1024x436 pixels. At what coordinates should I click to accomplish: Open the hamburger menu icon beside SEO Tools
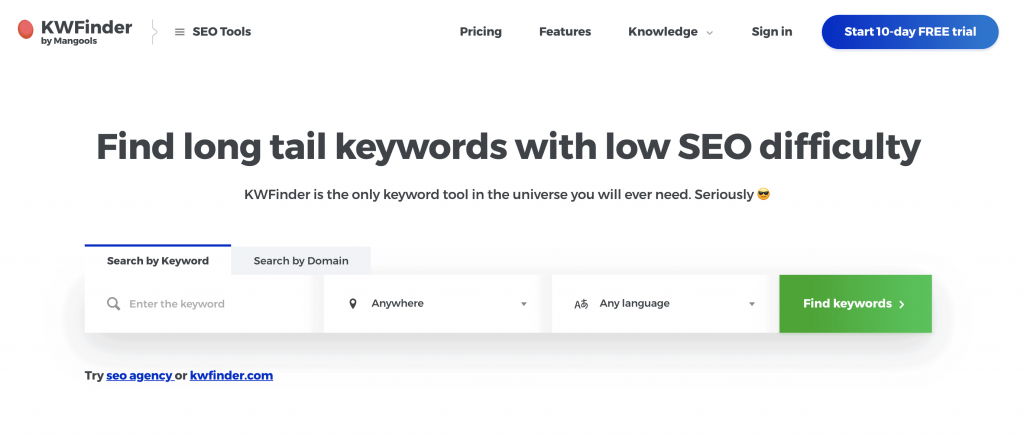[x=180, y=32]
